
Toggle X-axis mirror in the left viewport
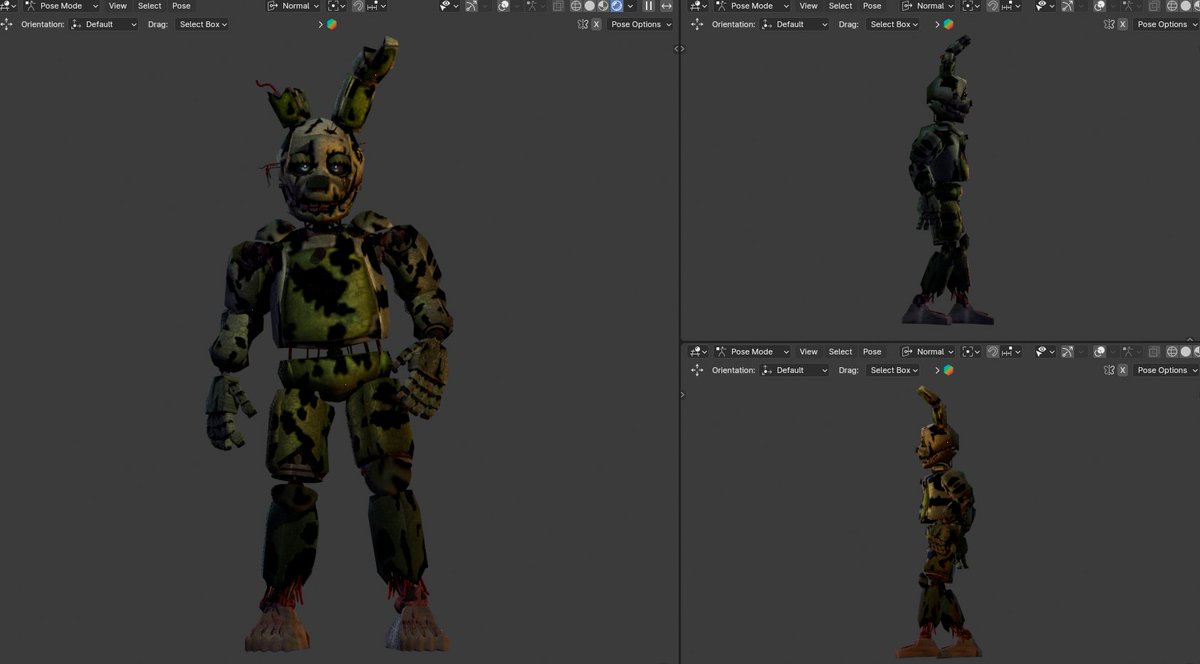596,24
